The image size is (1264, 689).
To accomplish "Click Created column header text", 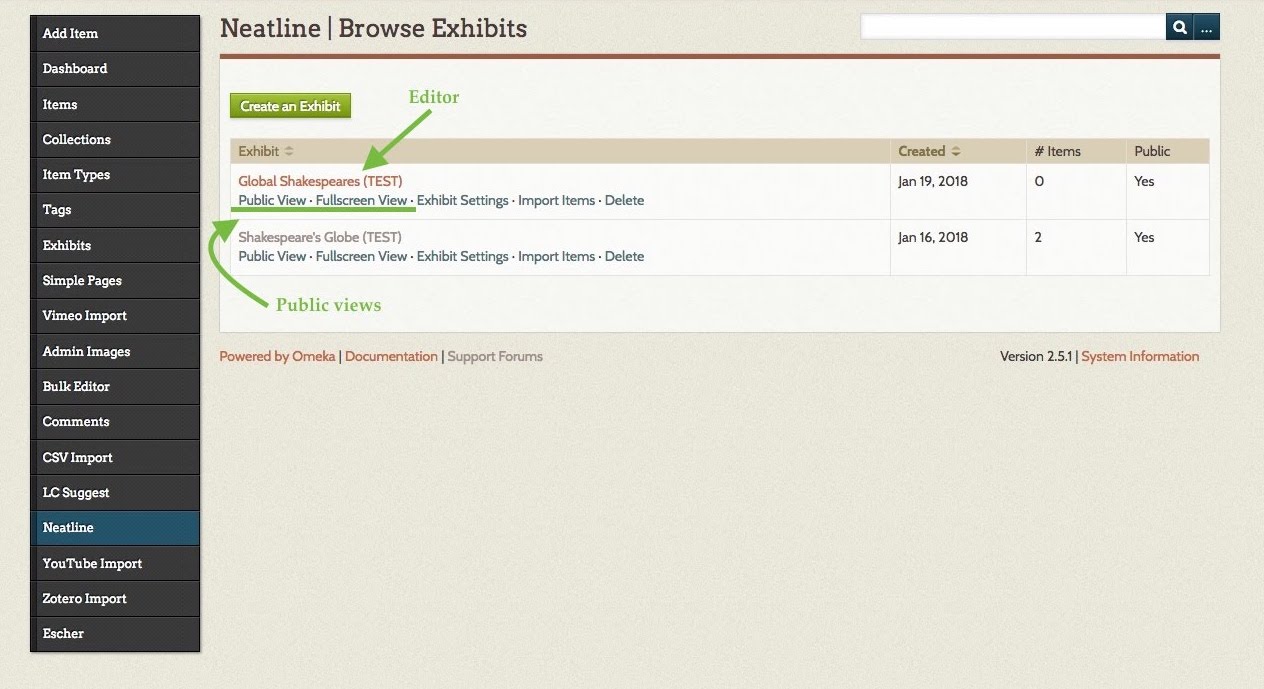I will (922, 152).
